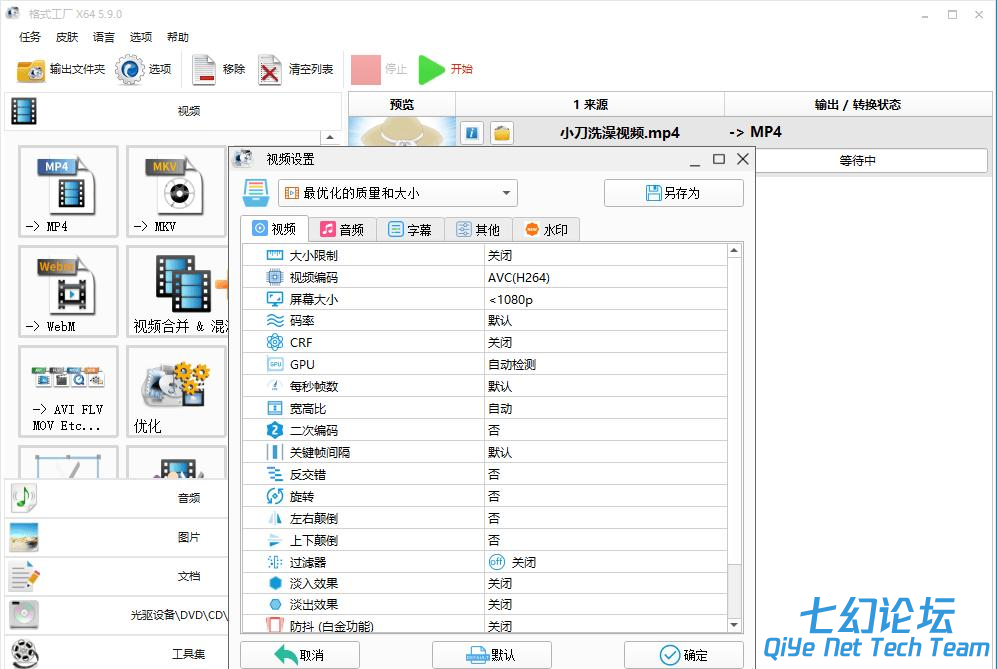The height and width of the screenshot is (669, 997).
Task: Switch to the 音频 tab
Action: coord(342,229)
